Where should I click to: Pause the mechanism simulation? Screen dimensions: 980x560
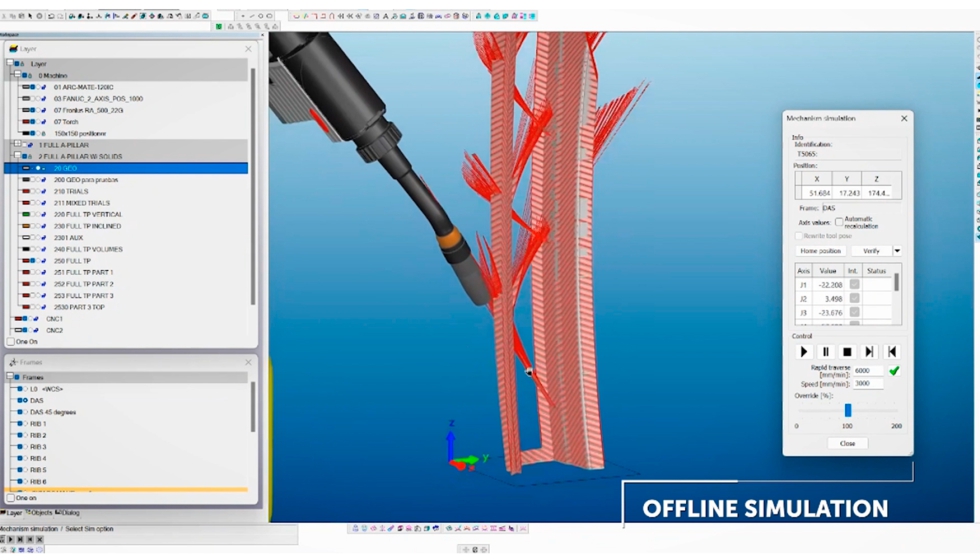pos(826,352)
